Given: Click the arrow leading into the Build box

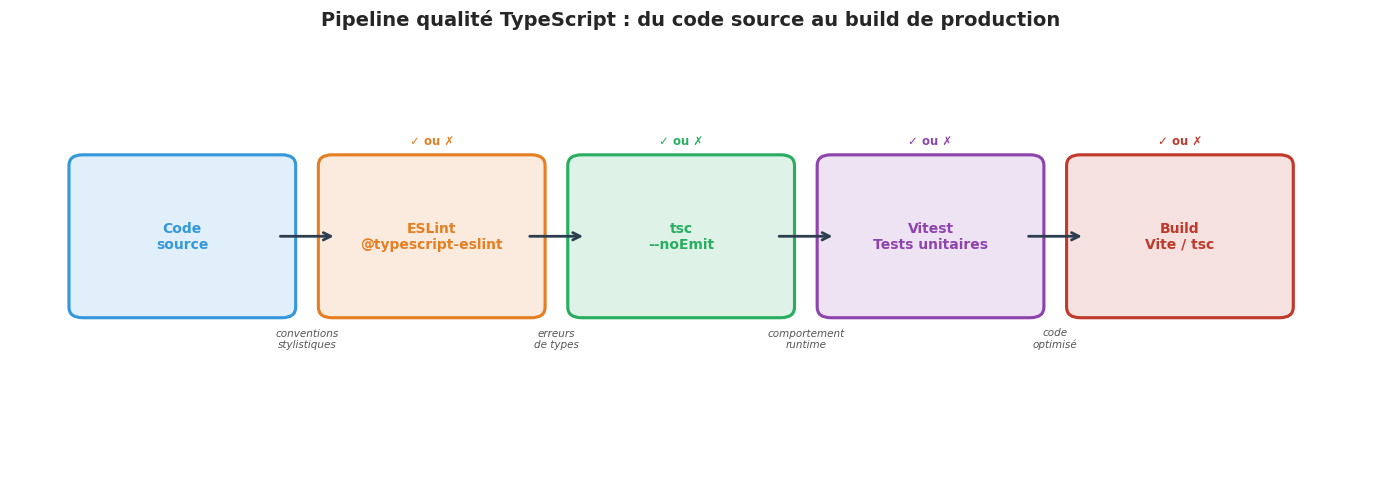Looking at the screenshot, I should pos(1054,237).
